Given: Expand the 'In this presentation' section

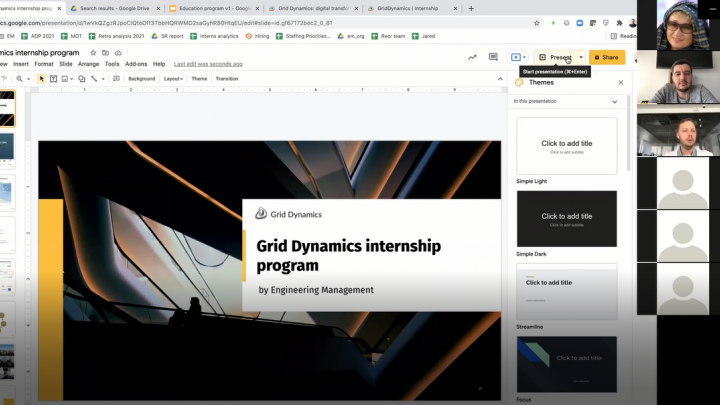Looking at the screenshot, I should point(614,101).
